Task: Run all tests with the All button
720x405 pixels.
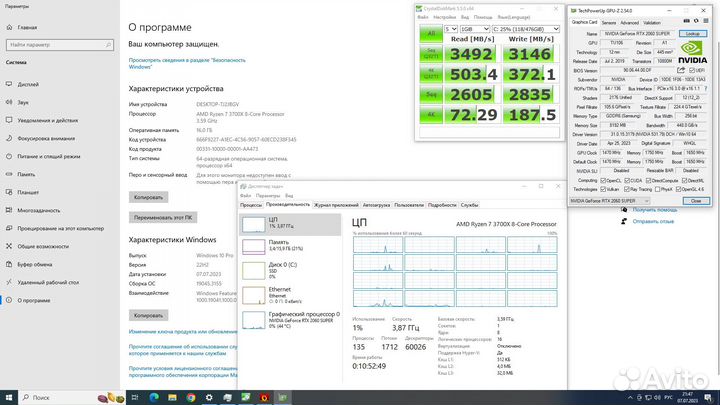Action: (431, 33)
